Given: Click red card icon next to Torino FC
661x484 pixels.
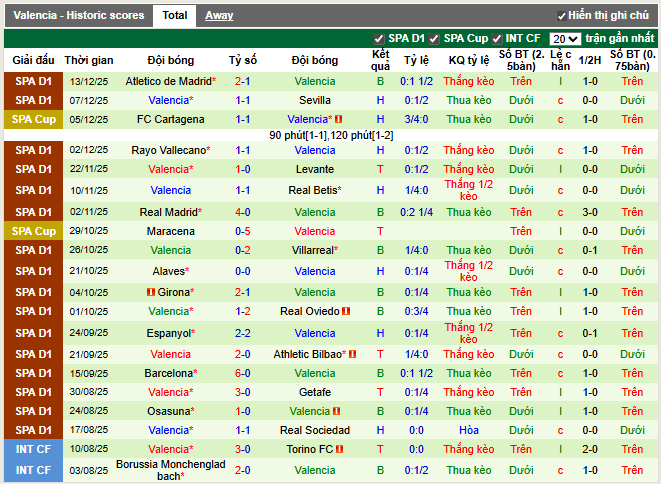Looking at the screenshot, I should pos(339,449).
